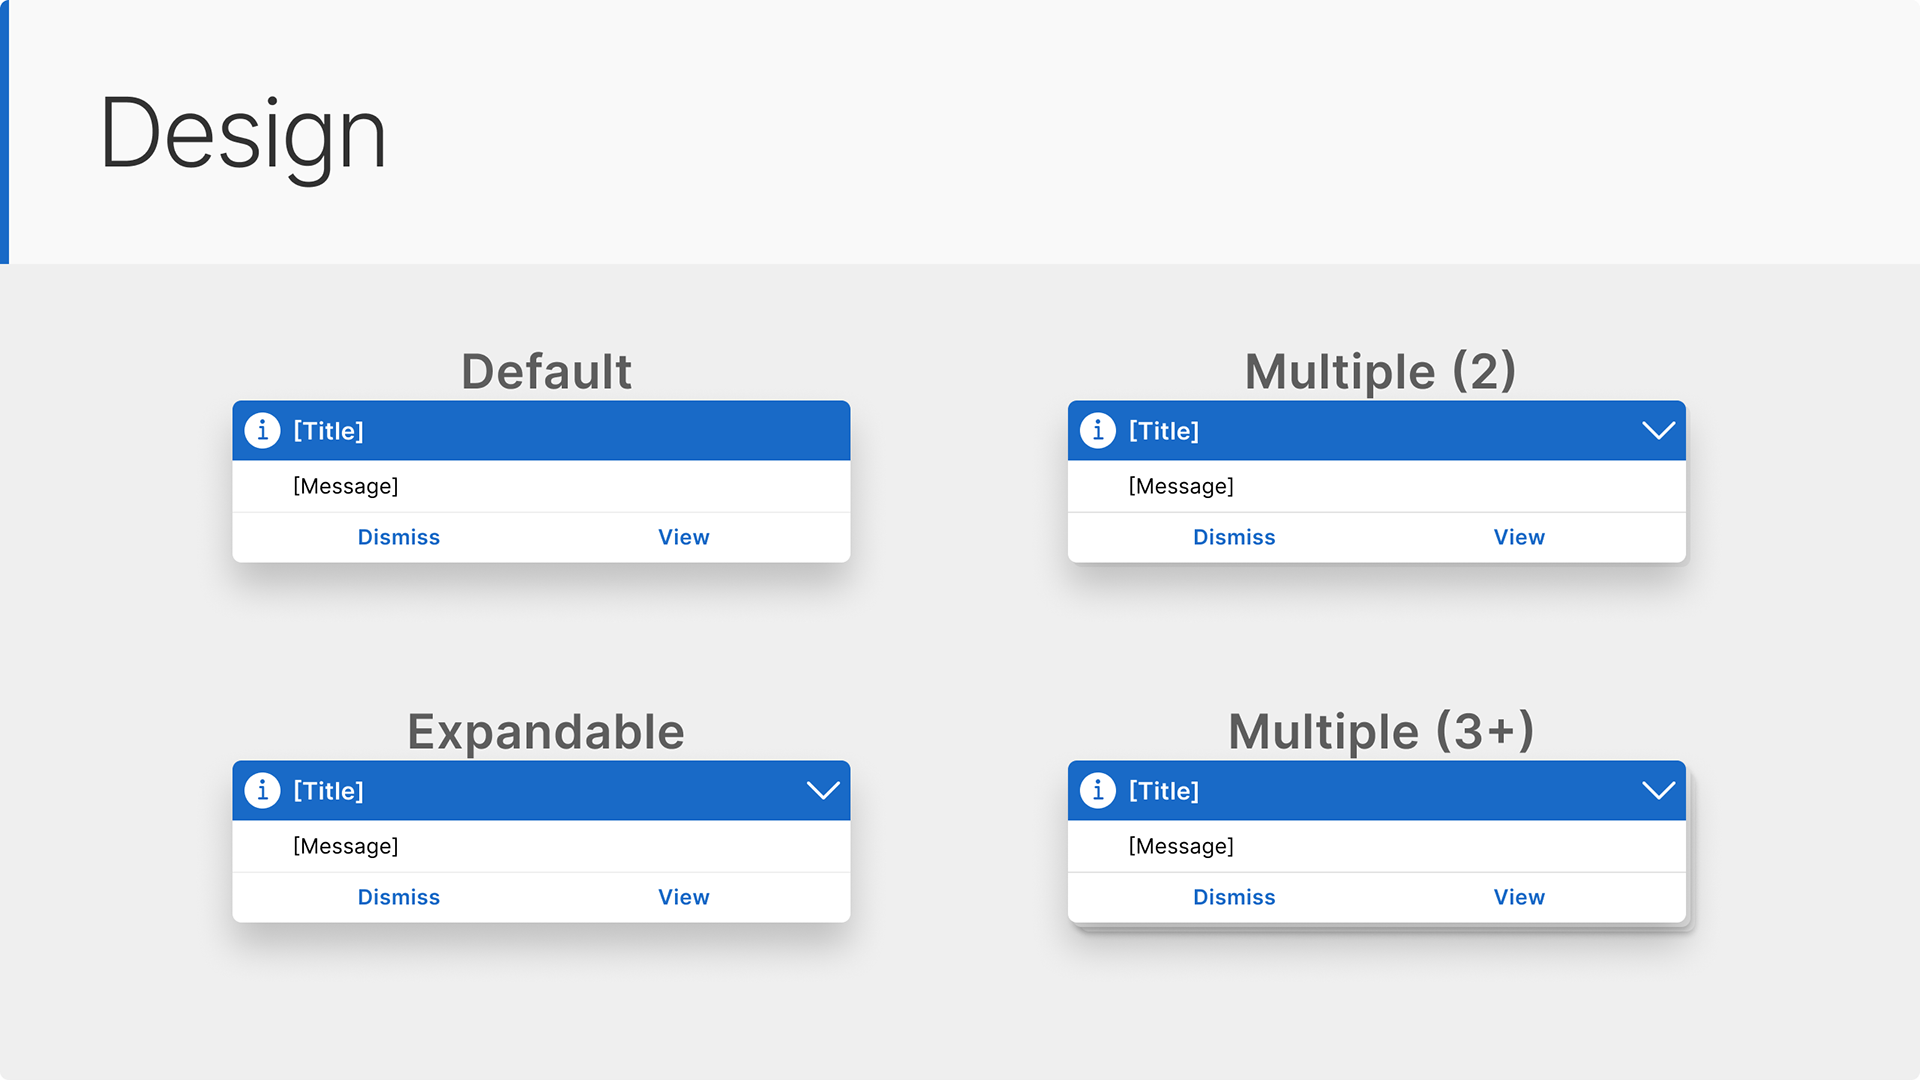The height and width of the screenshot is (1080, 1920).
Task: View the Multiple (3+) notification
Action: (x=1519, y=897)
